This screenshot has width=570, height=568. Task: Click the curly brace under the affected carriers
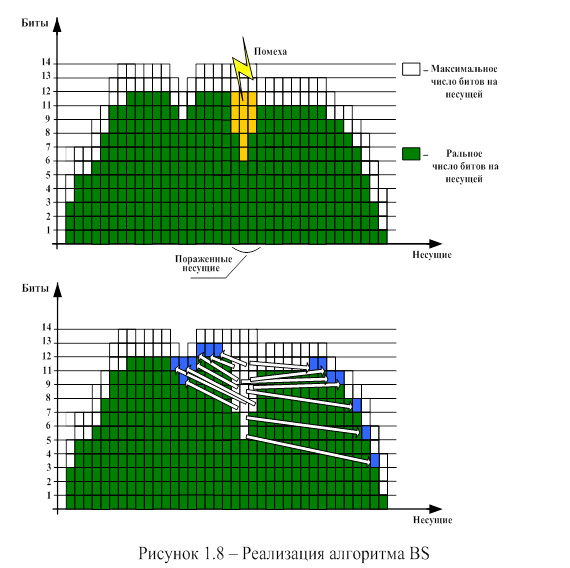(246, 250)
